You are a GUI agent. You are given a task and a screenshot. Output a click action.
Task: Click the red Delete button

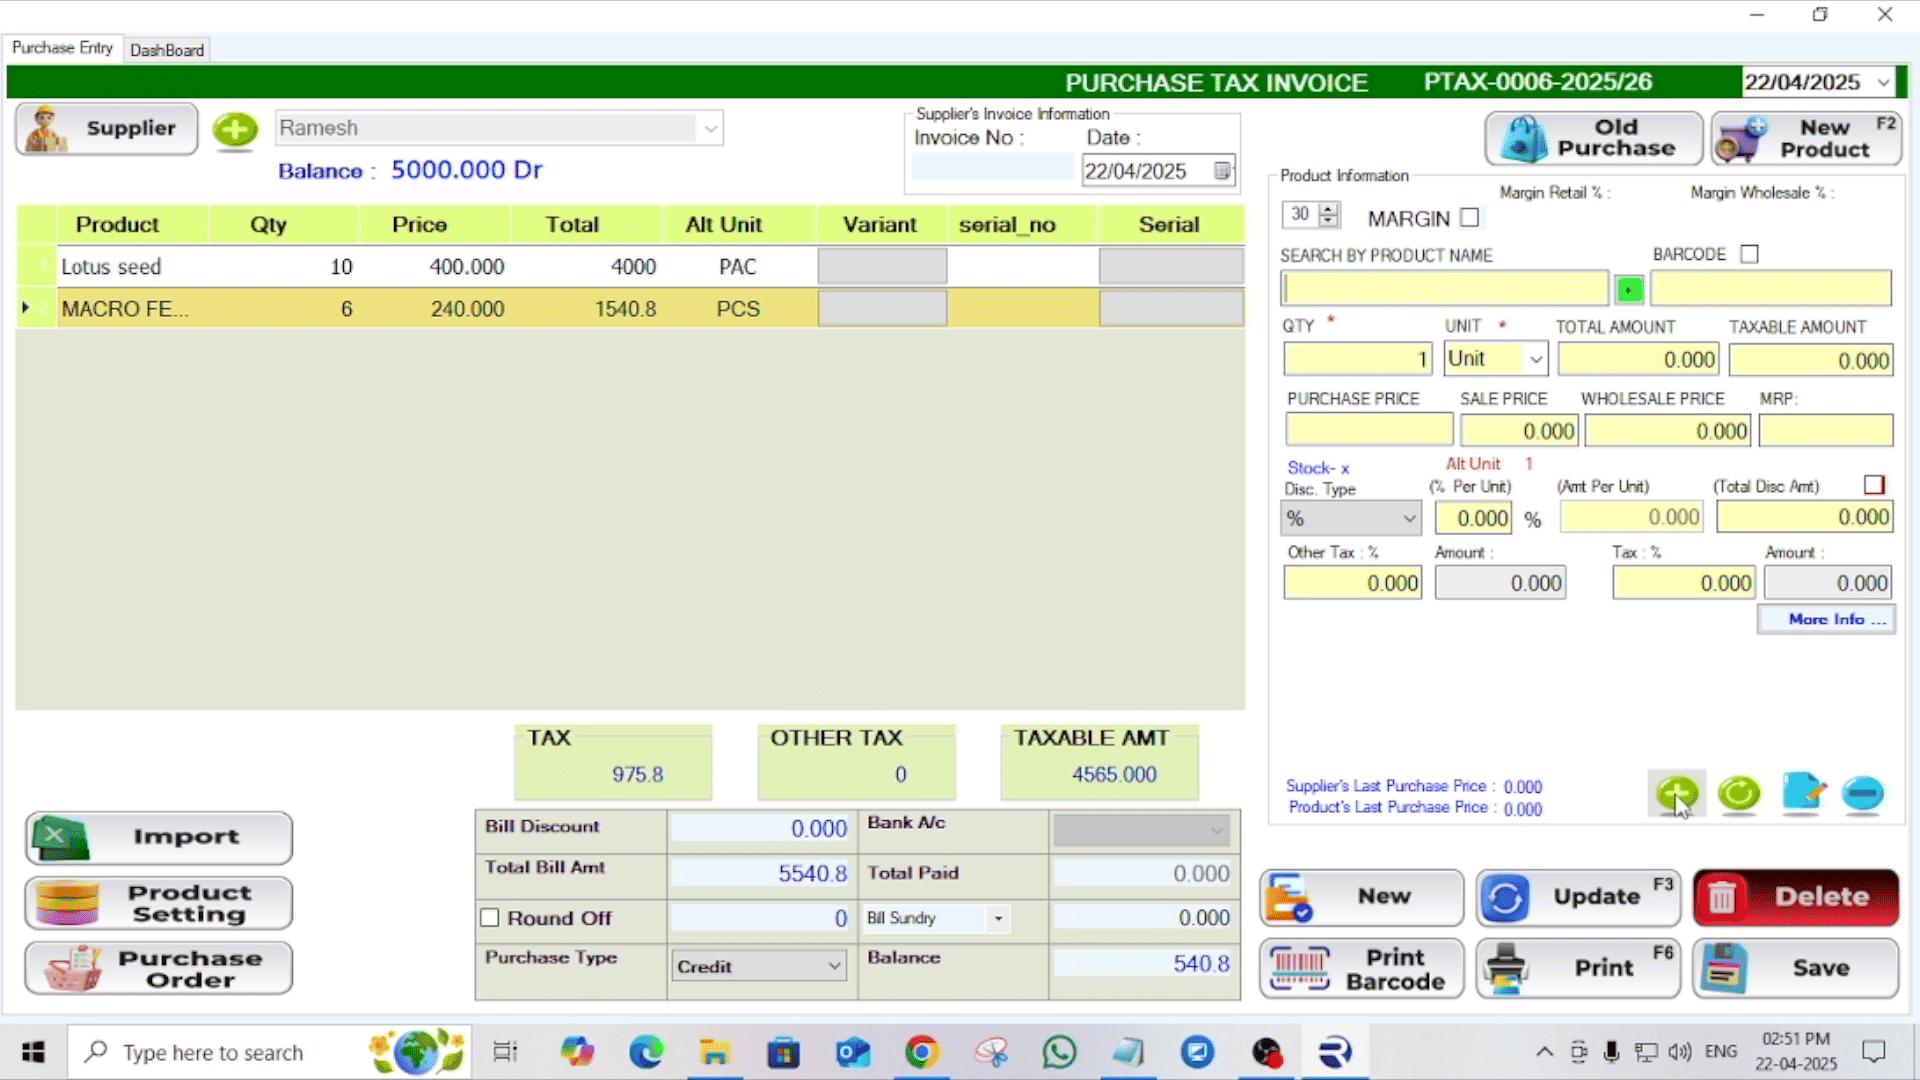[1796, 897]
